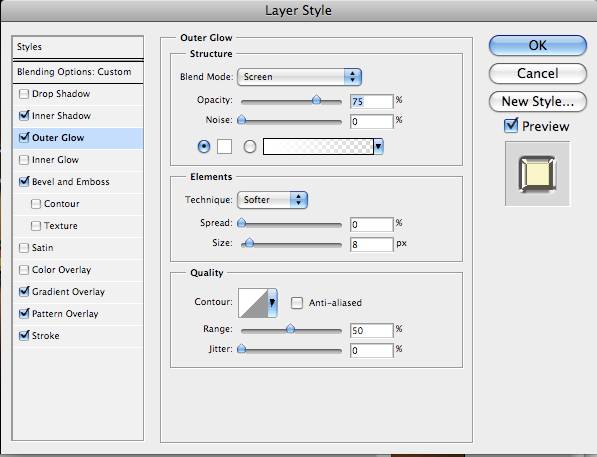Click the layer style preview thumbnail

pos(537,174)
